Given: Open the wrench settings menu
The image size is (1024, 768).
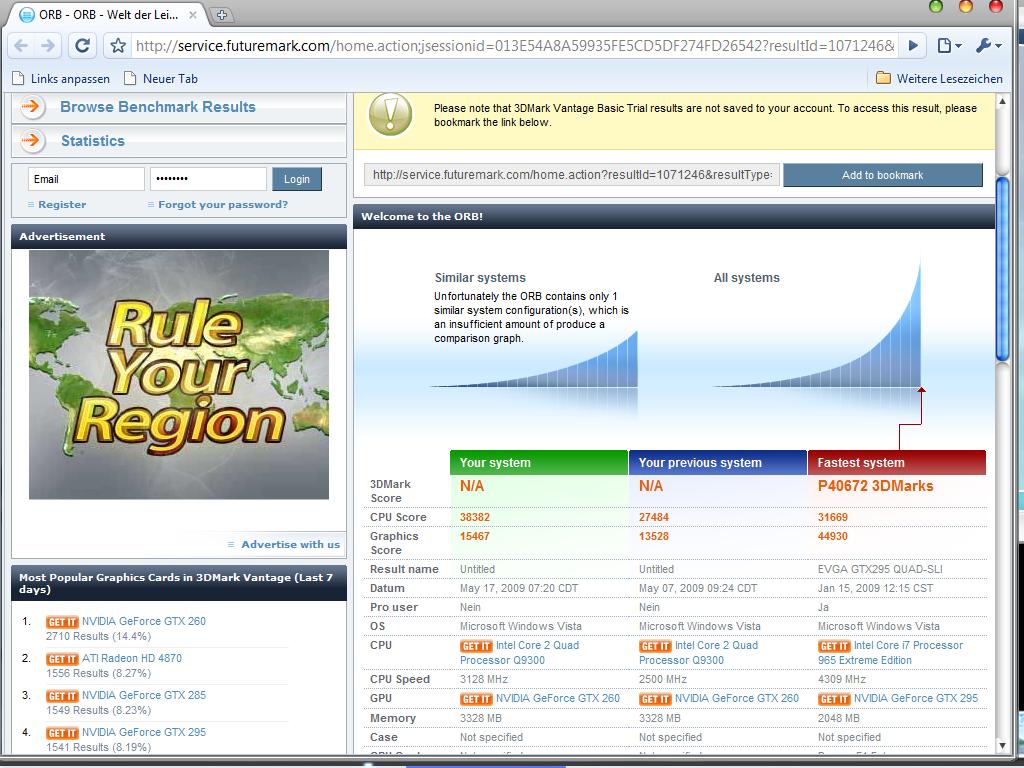Looking at the screenshot, I should pyautogui.click(x=988, y=46).
